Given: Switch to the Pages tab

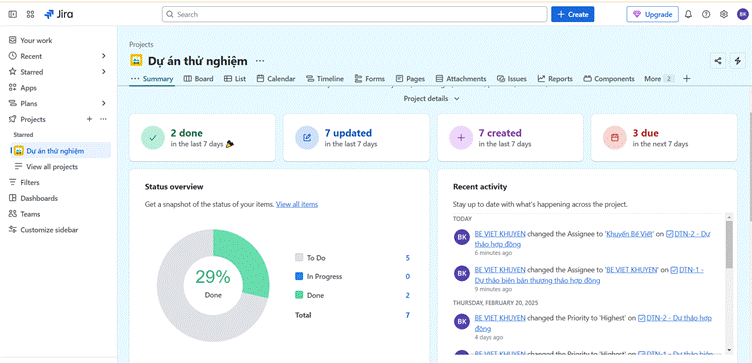Looking at the screenshot, I should tap(410, 79).
